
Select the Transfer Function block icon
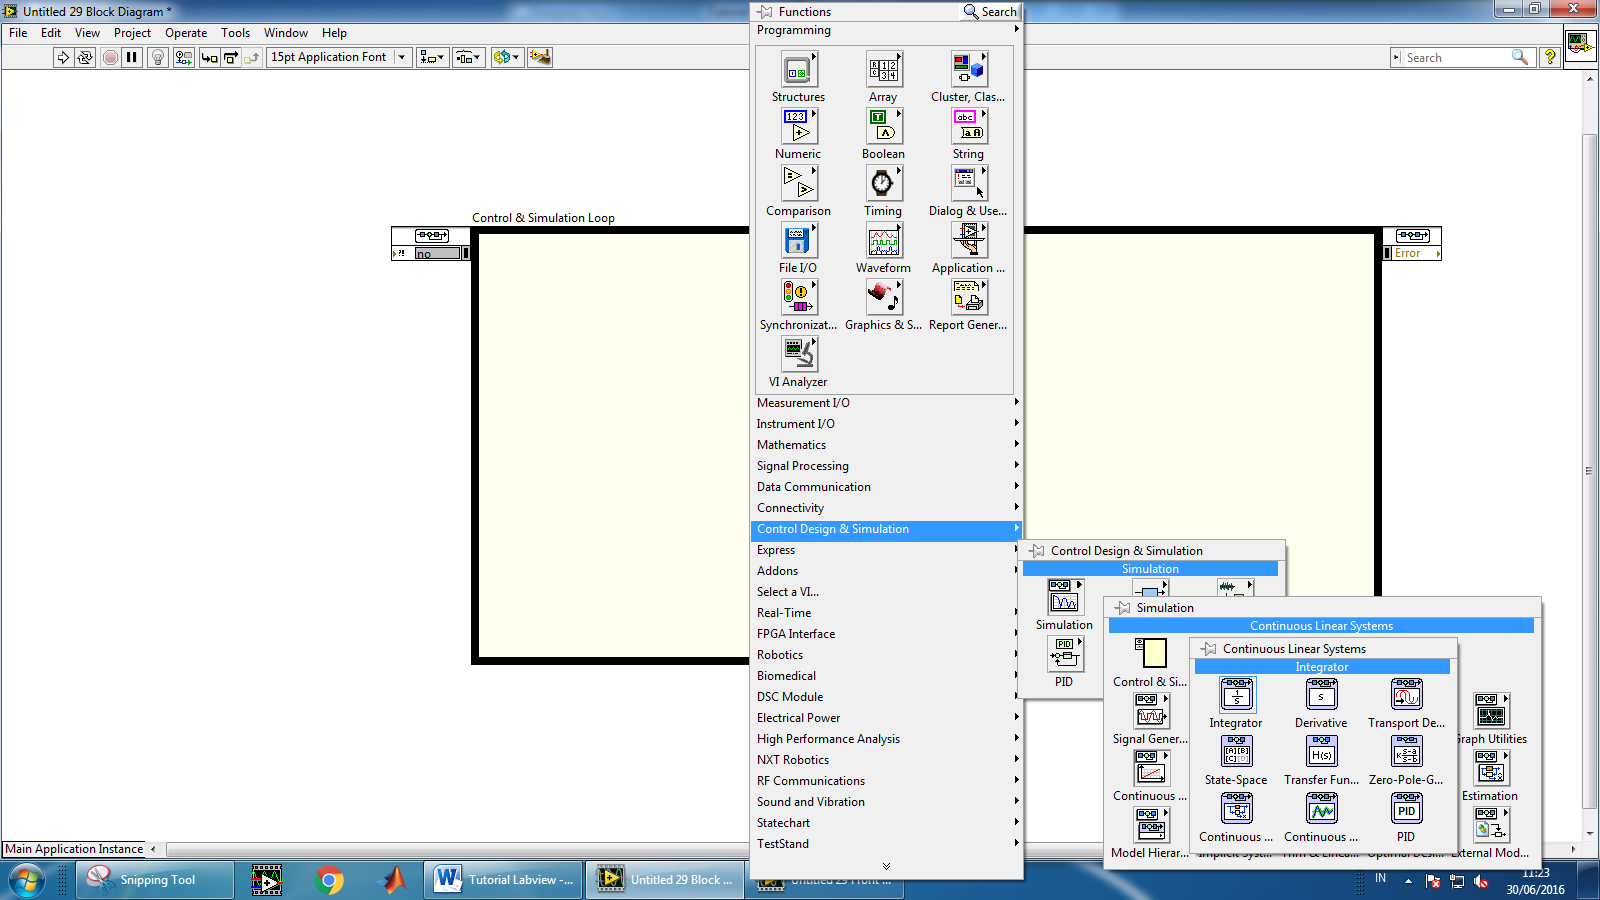point(1322,752)
